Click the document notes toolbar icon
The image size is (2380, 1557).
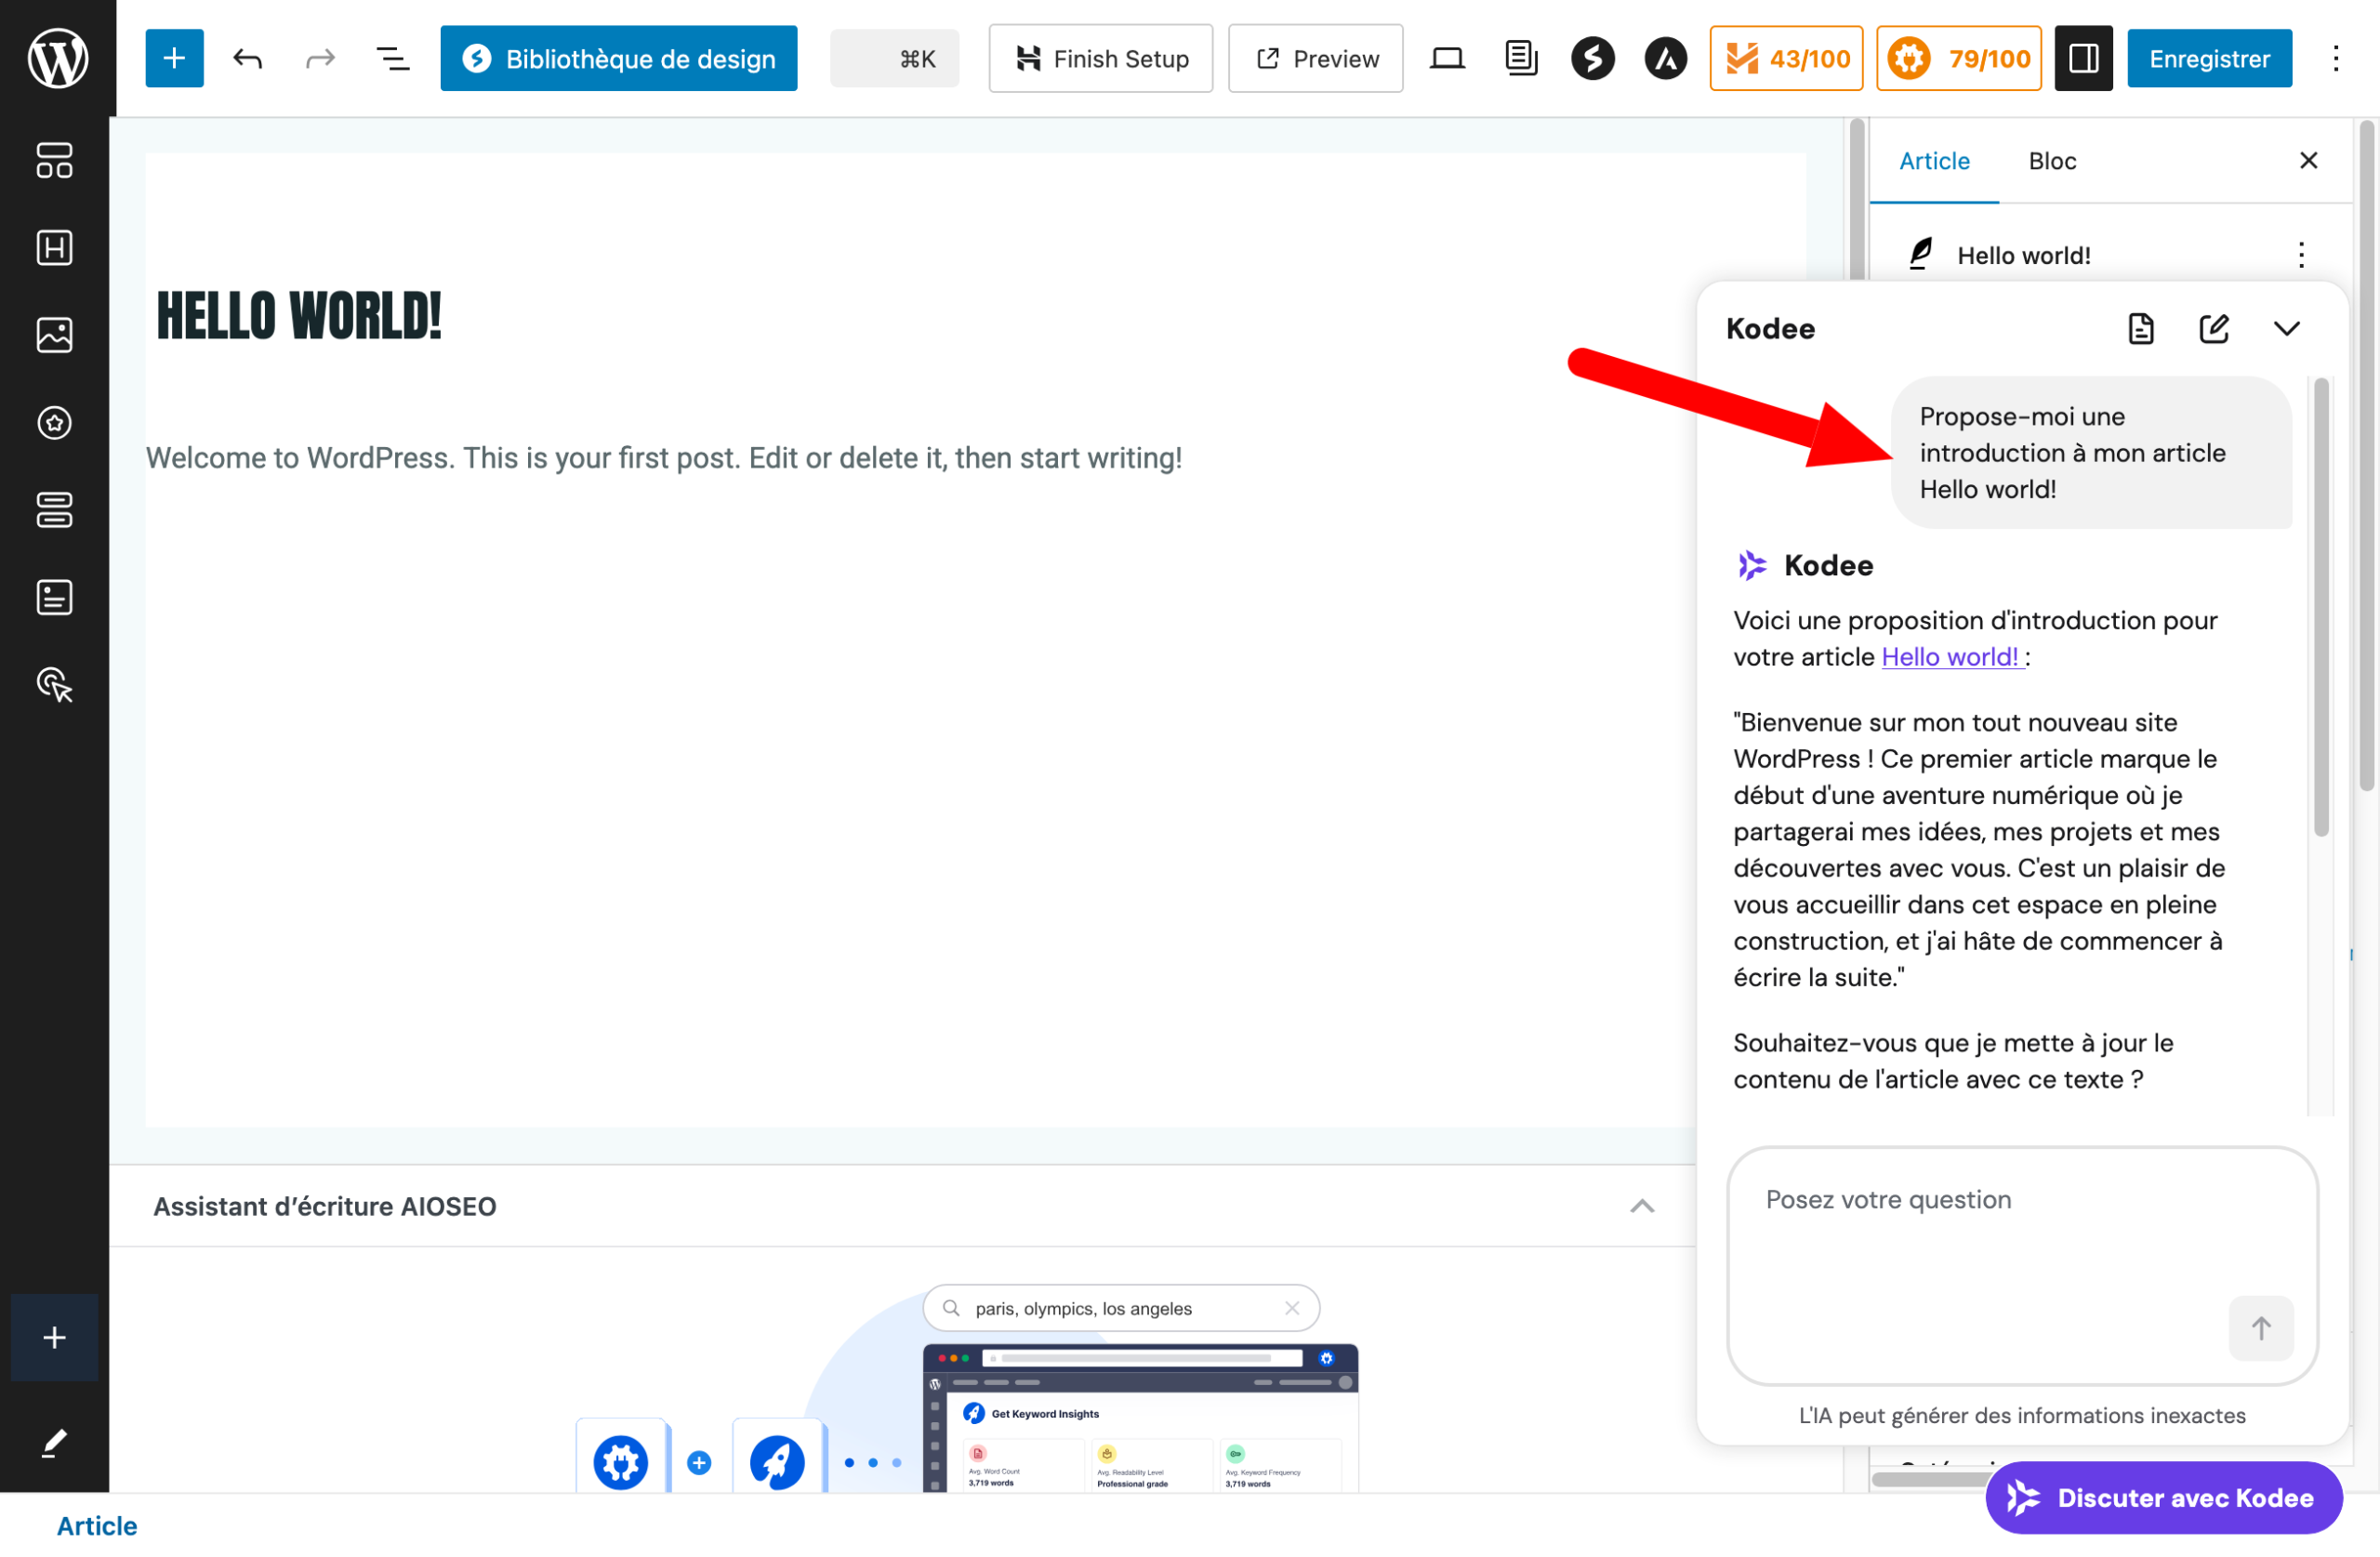(1520, 58)
